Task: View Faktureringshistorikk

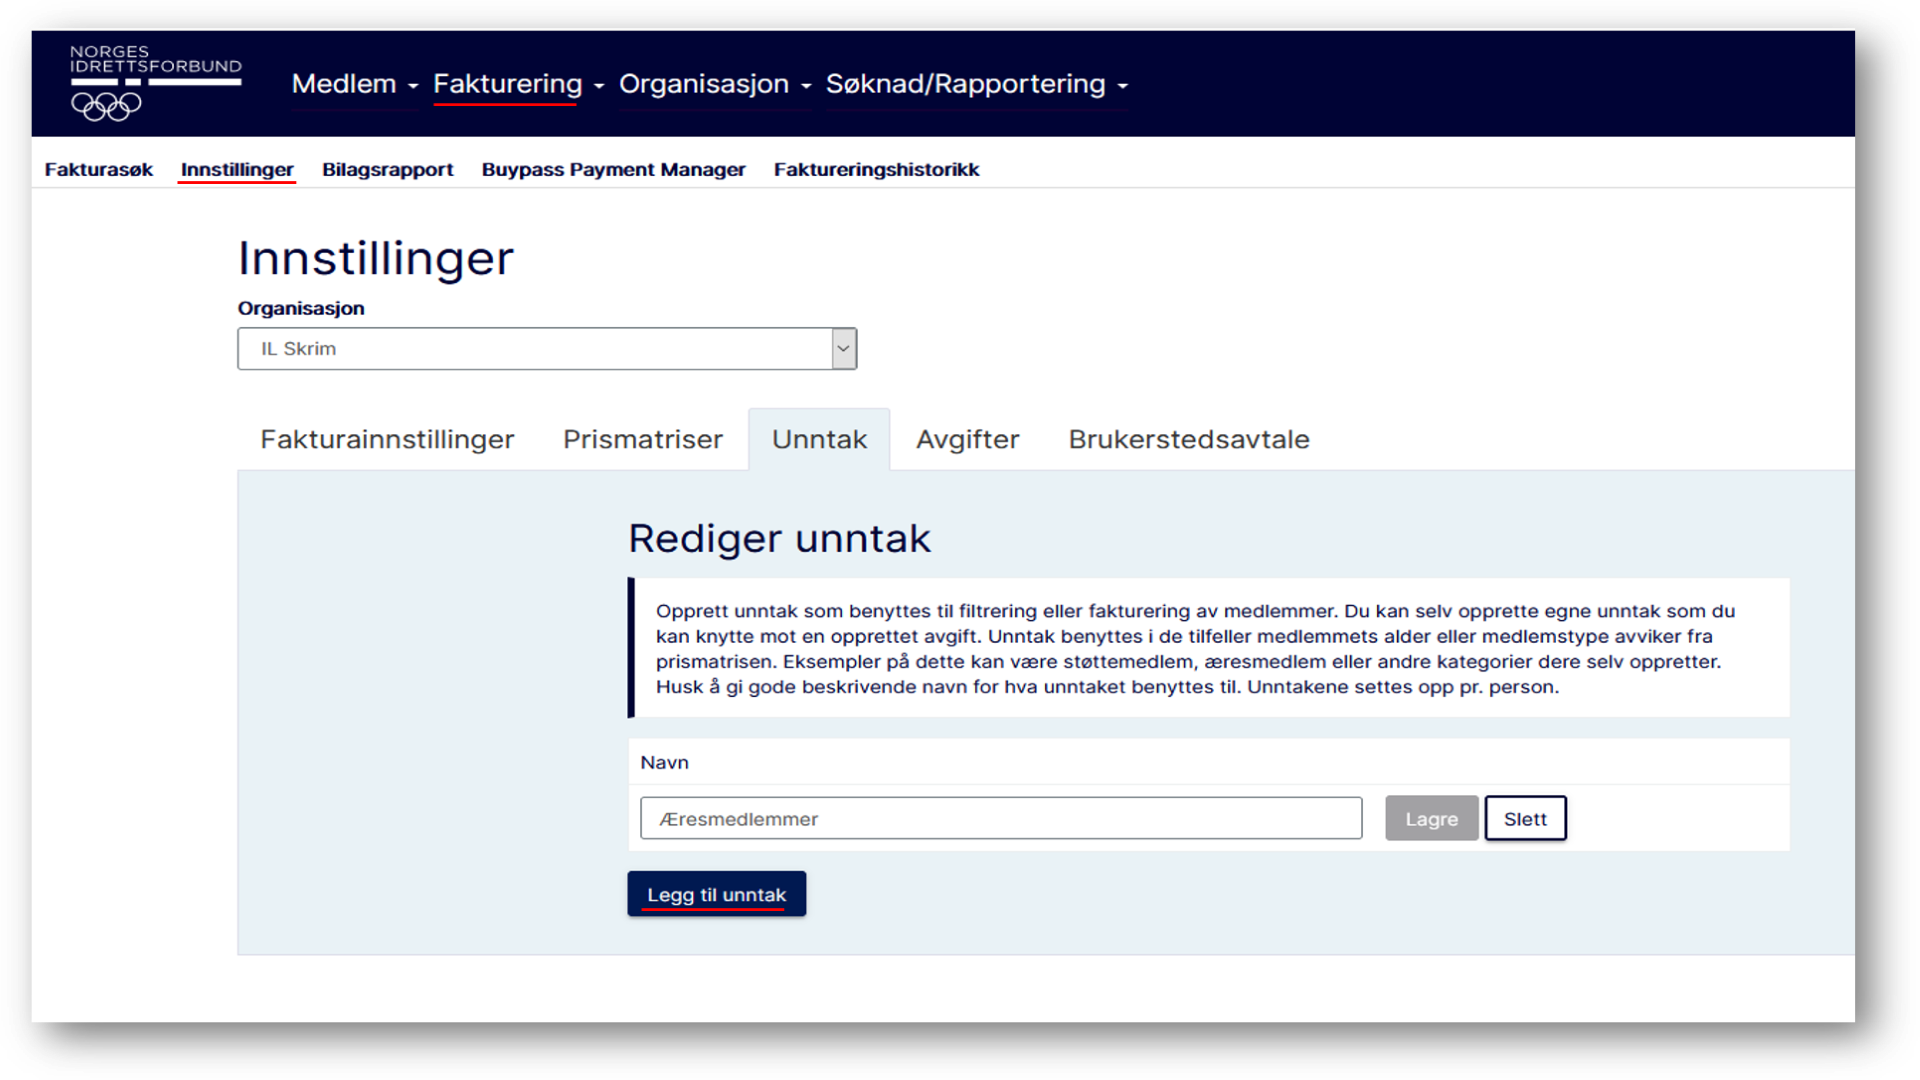Action: pyautogui.click(x=876, y=170)
